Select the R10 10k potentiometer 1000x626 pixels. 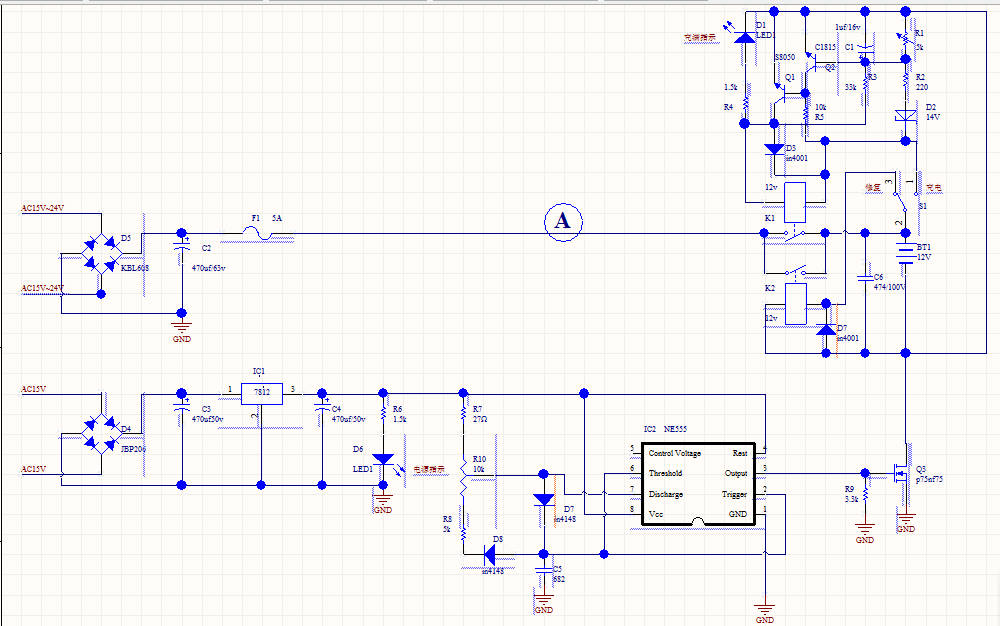[x=463, y=475]
